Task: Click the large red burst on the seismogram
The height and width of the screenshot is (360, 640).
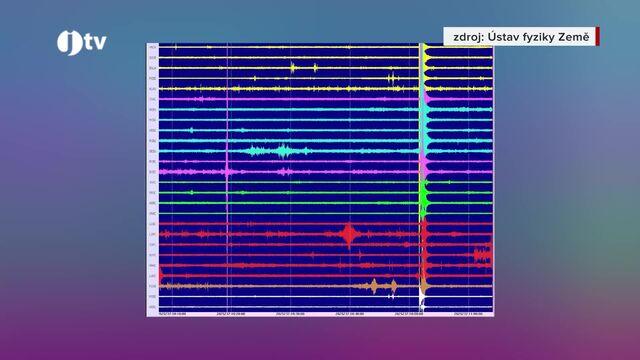Action: click(x=349, y=234)
